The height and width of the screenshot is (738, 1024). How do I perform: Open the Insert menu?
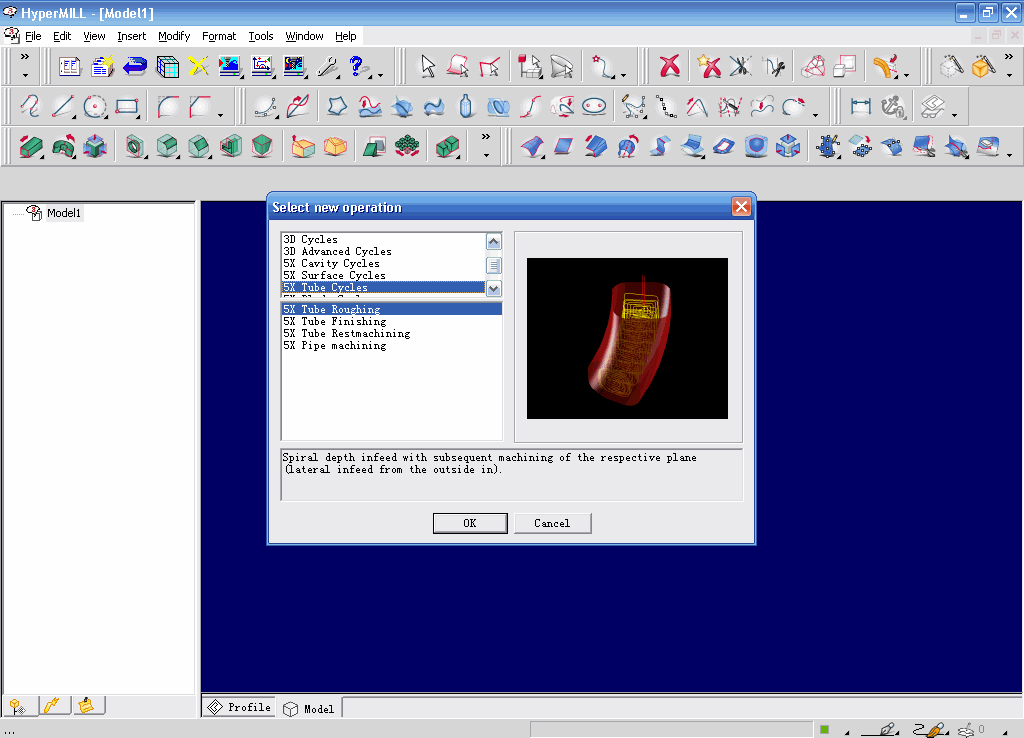coord(131,36)
